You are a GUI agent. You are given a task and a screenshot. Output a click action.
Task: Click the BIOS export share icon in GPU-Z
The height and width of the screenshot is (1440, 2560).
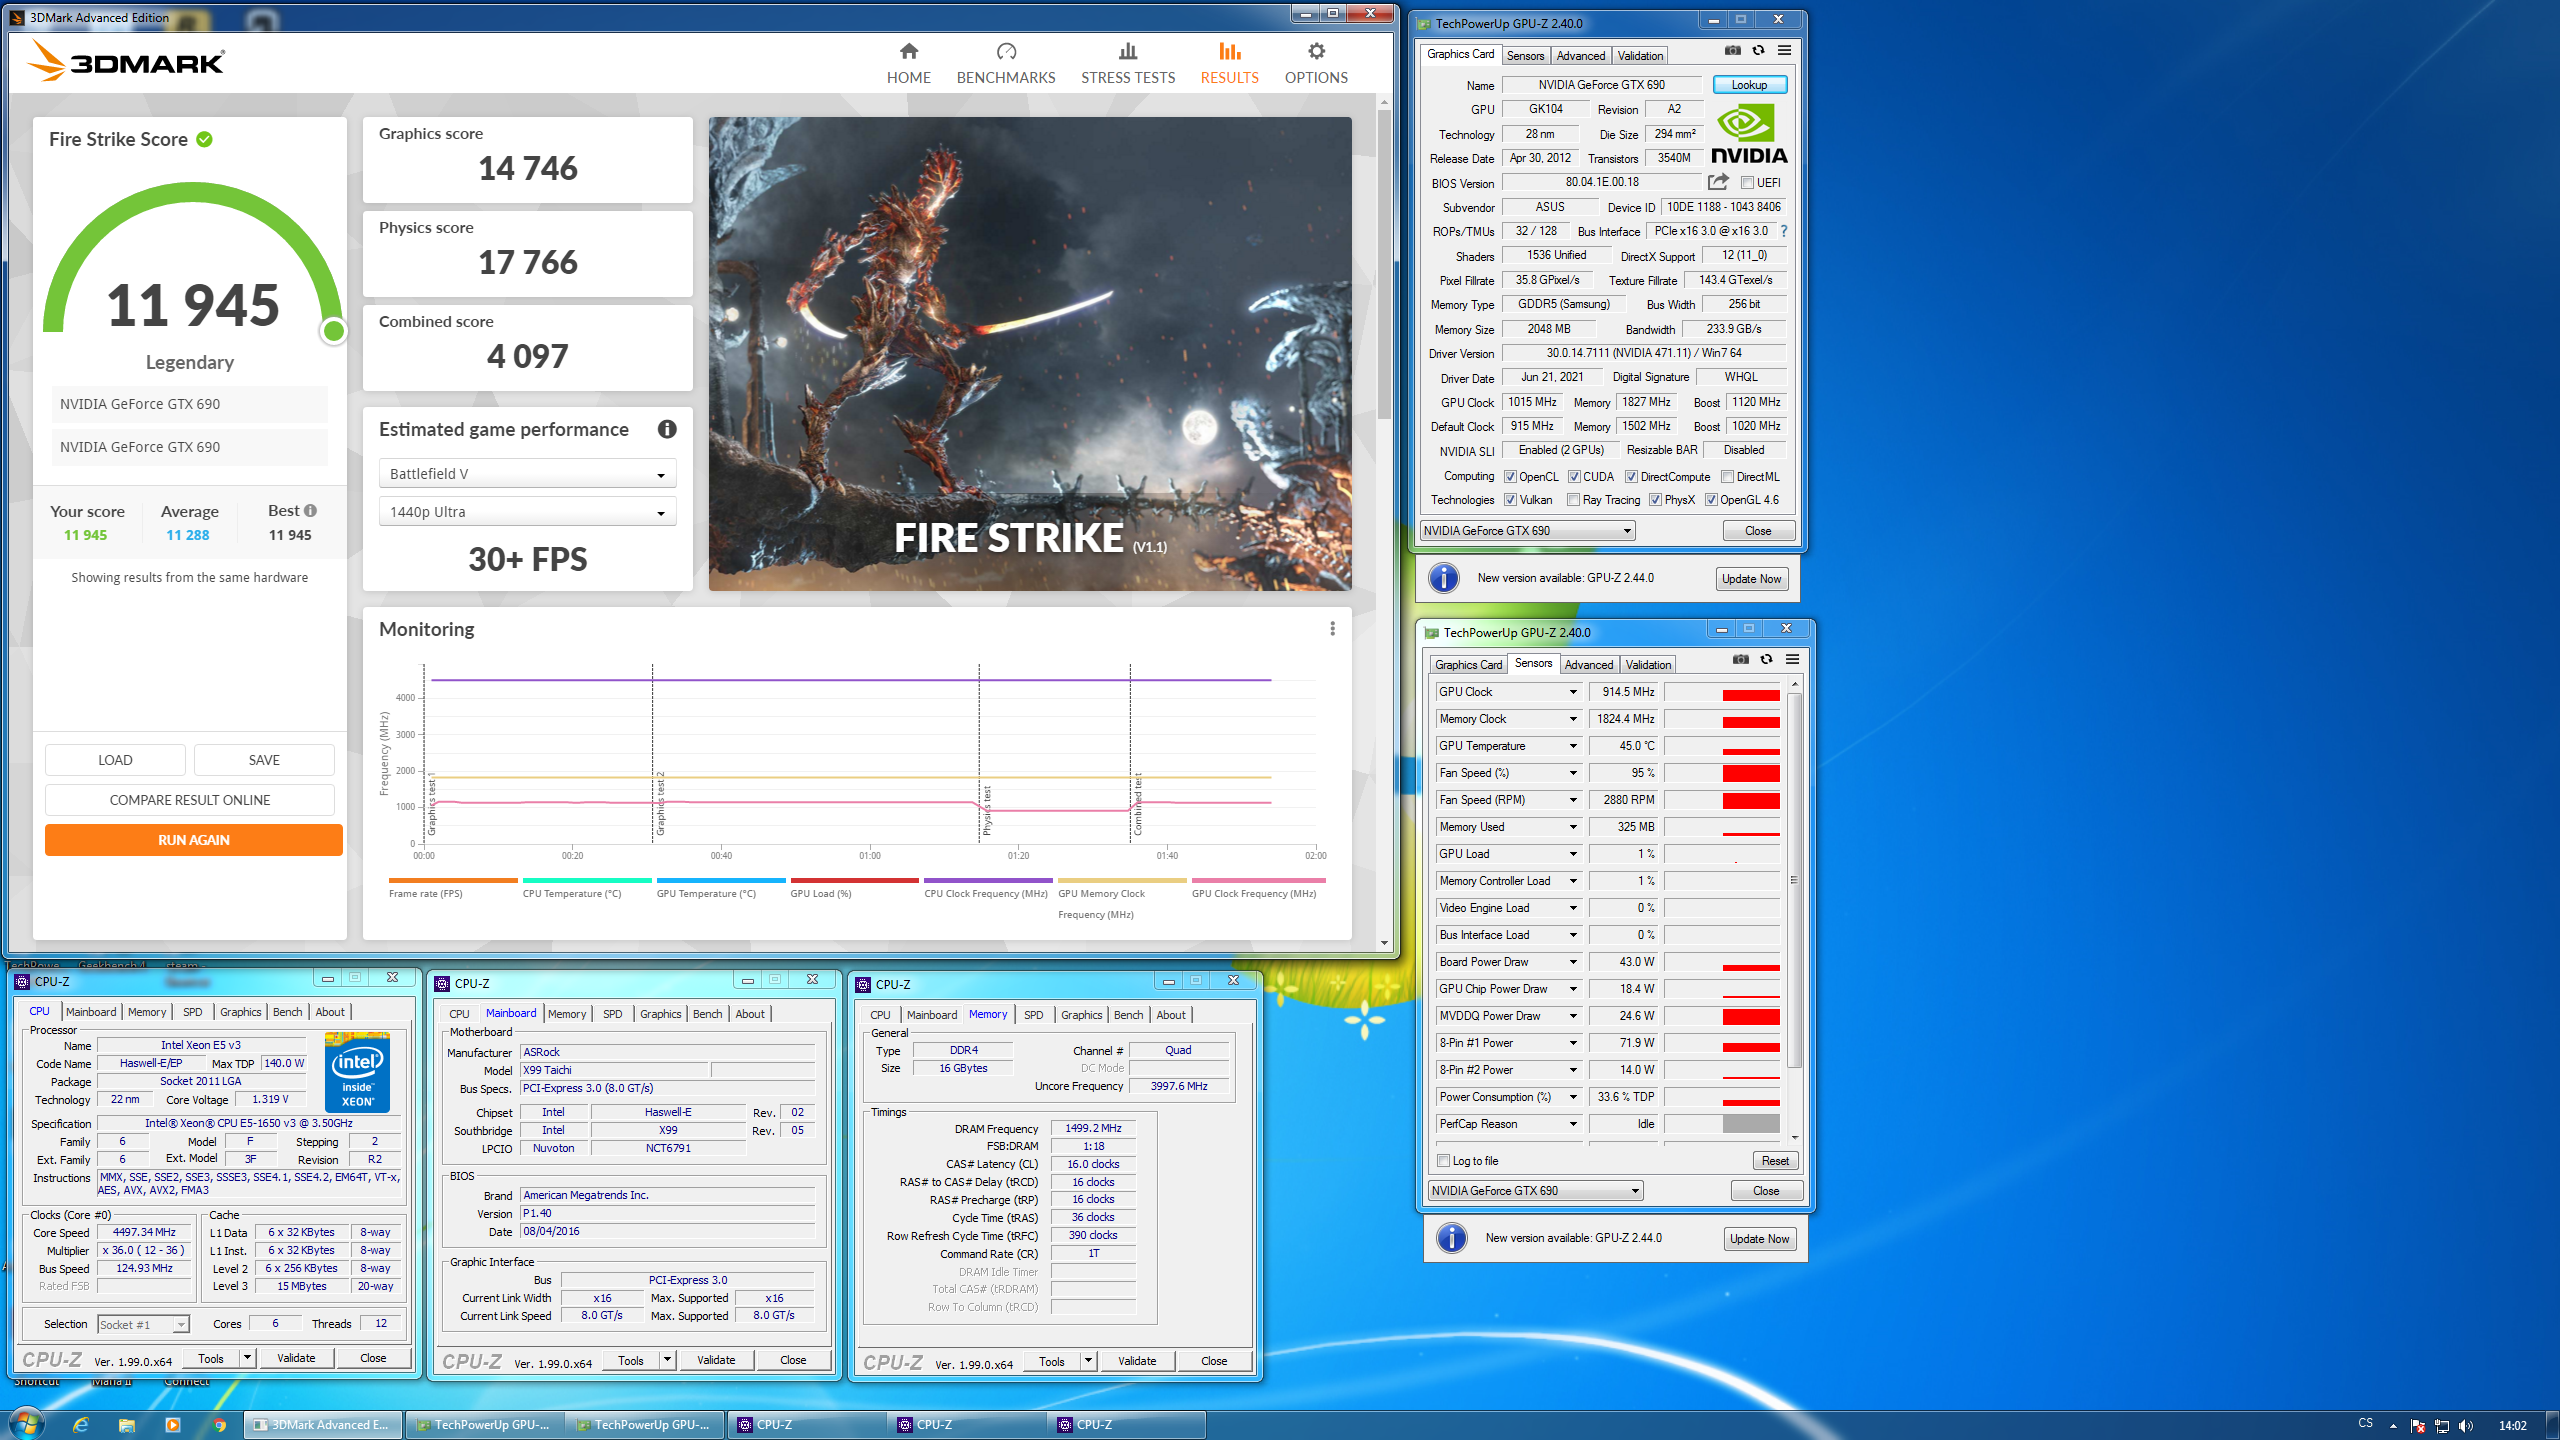coord(1718,182)
